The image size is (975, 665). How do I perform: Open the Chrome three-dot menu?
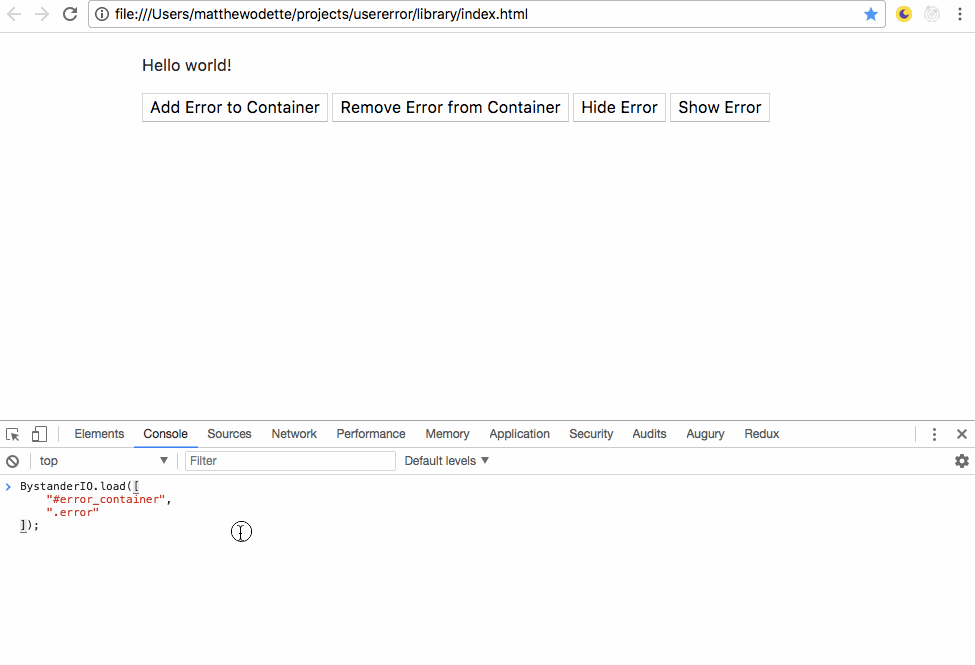point(959,14)
